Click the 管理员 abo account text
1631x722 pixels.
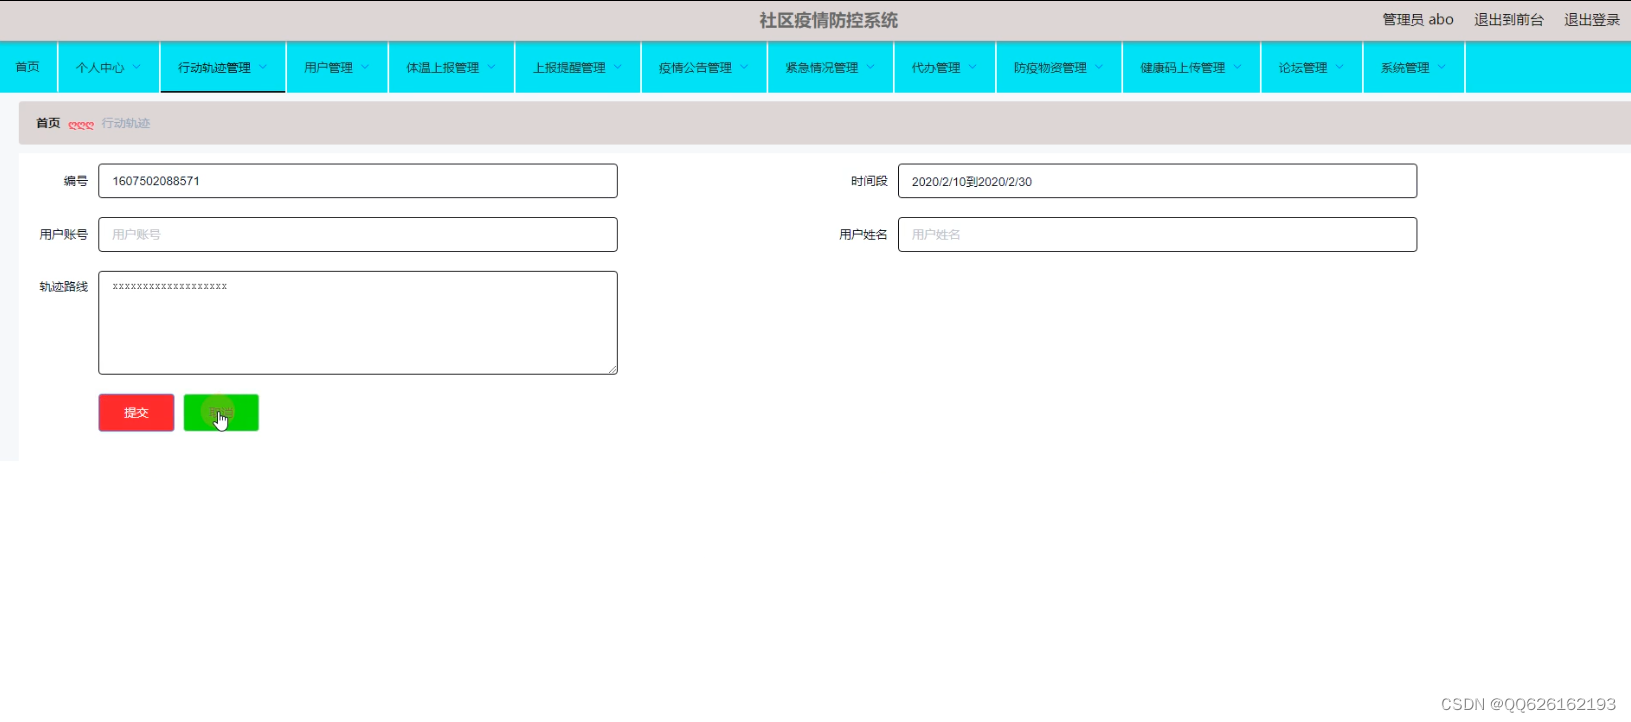tap(1417, 20)
